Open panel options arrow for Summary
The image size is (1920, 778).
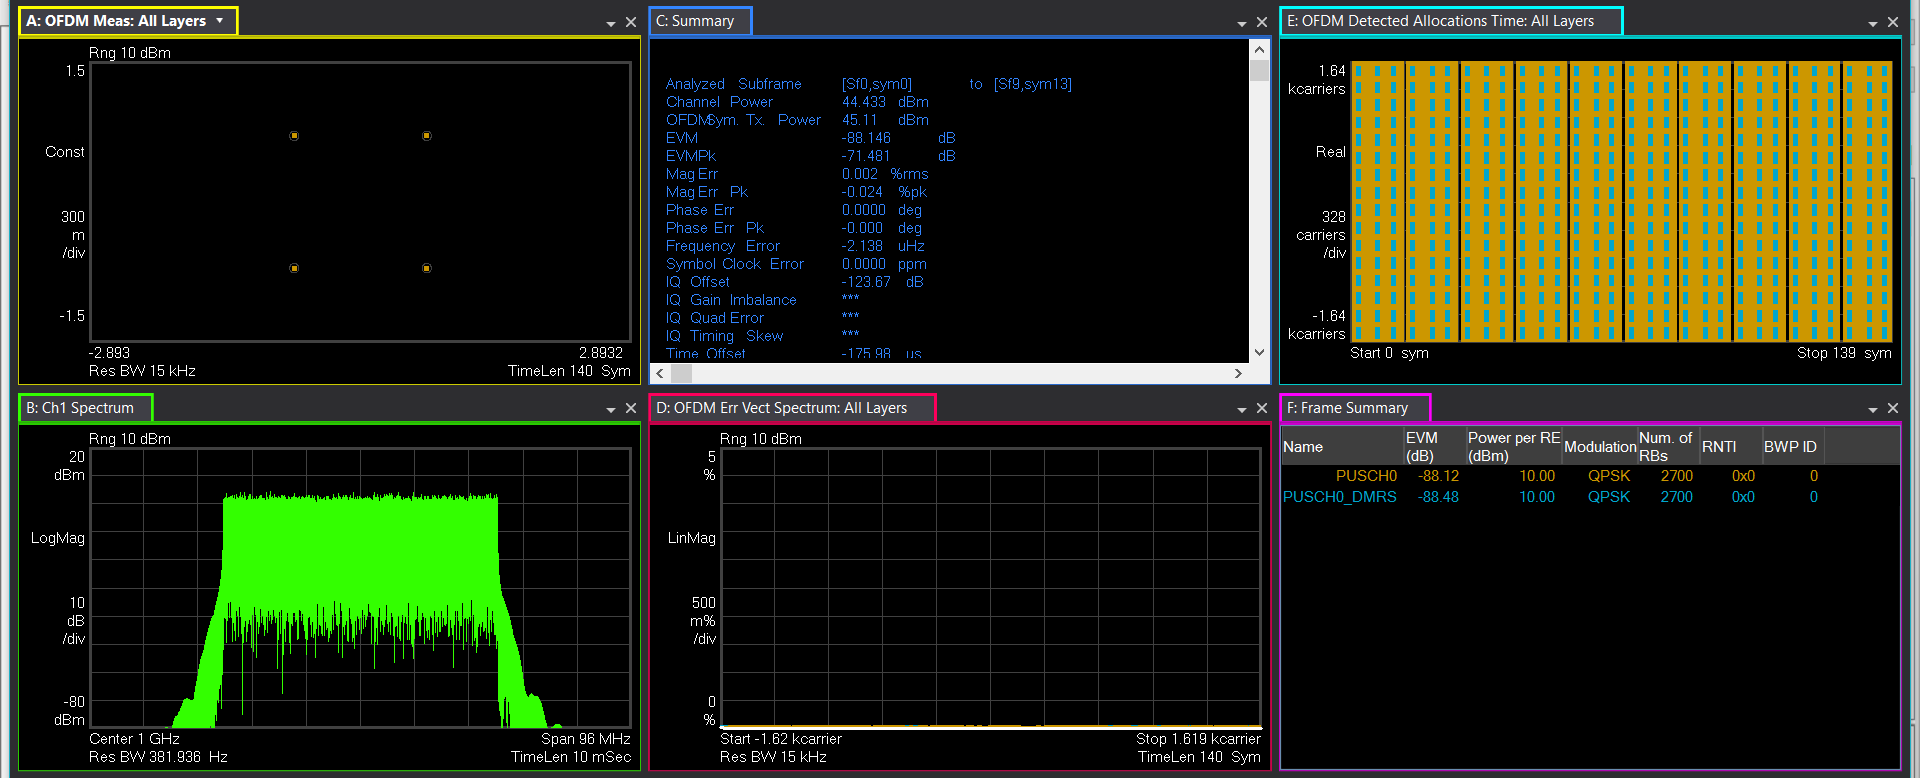[1242, 23]
